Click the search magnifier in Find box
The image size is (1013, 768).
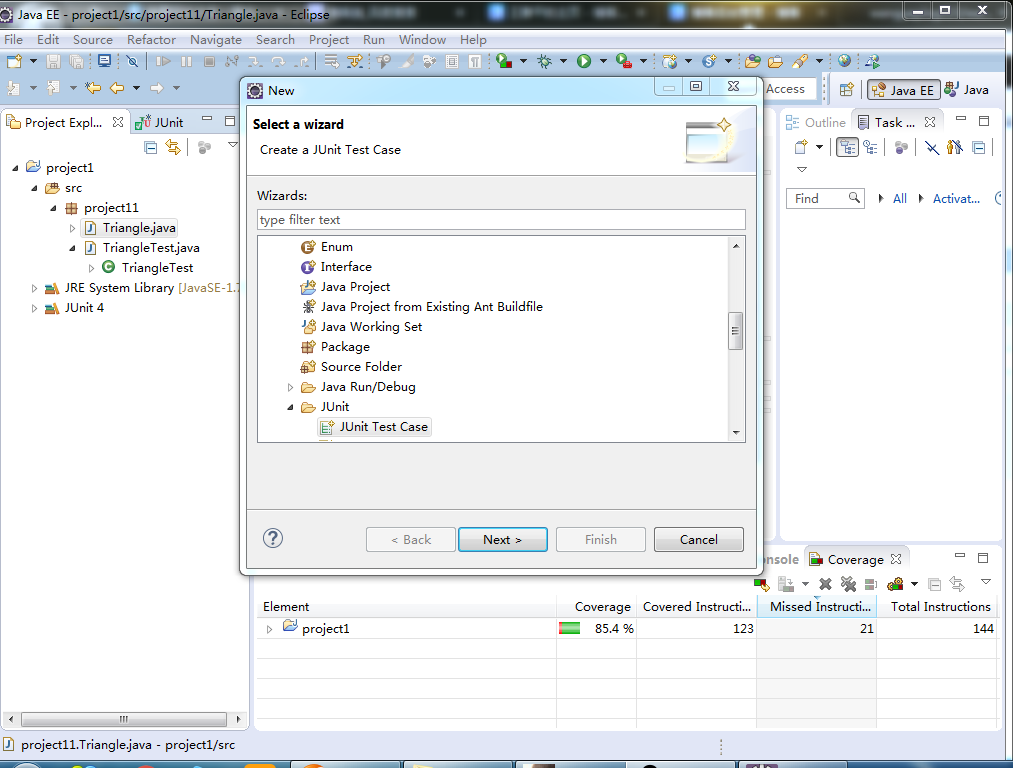[854, 198]
